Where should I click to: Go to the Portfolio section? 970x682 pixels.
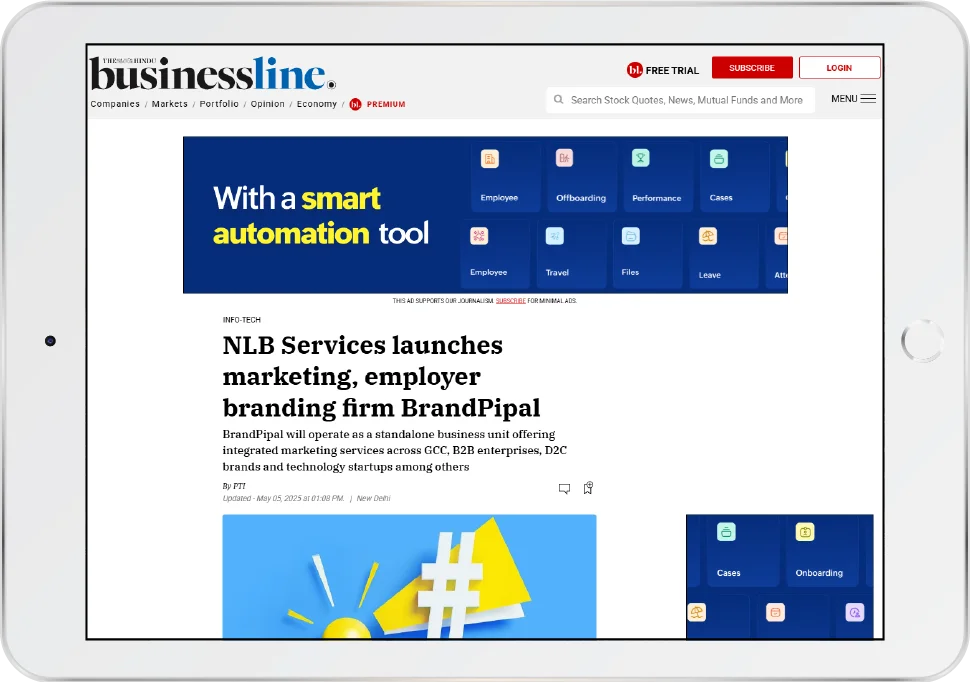click(x=219, y=104)
